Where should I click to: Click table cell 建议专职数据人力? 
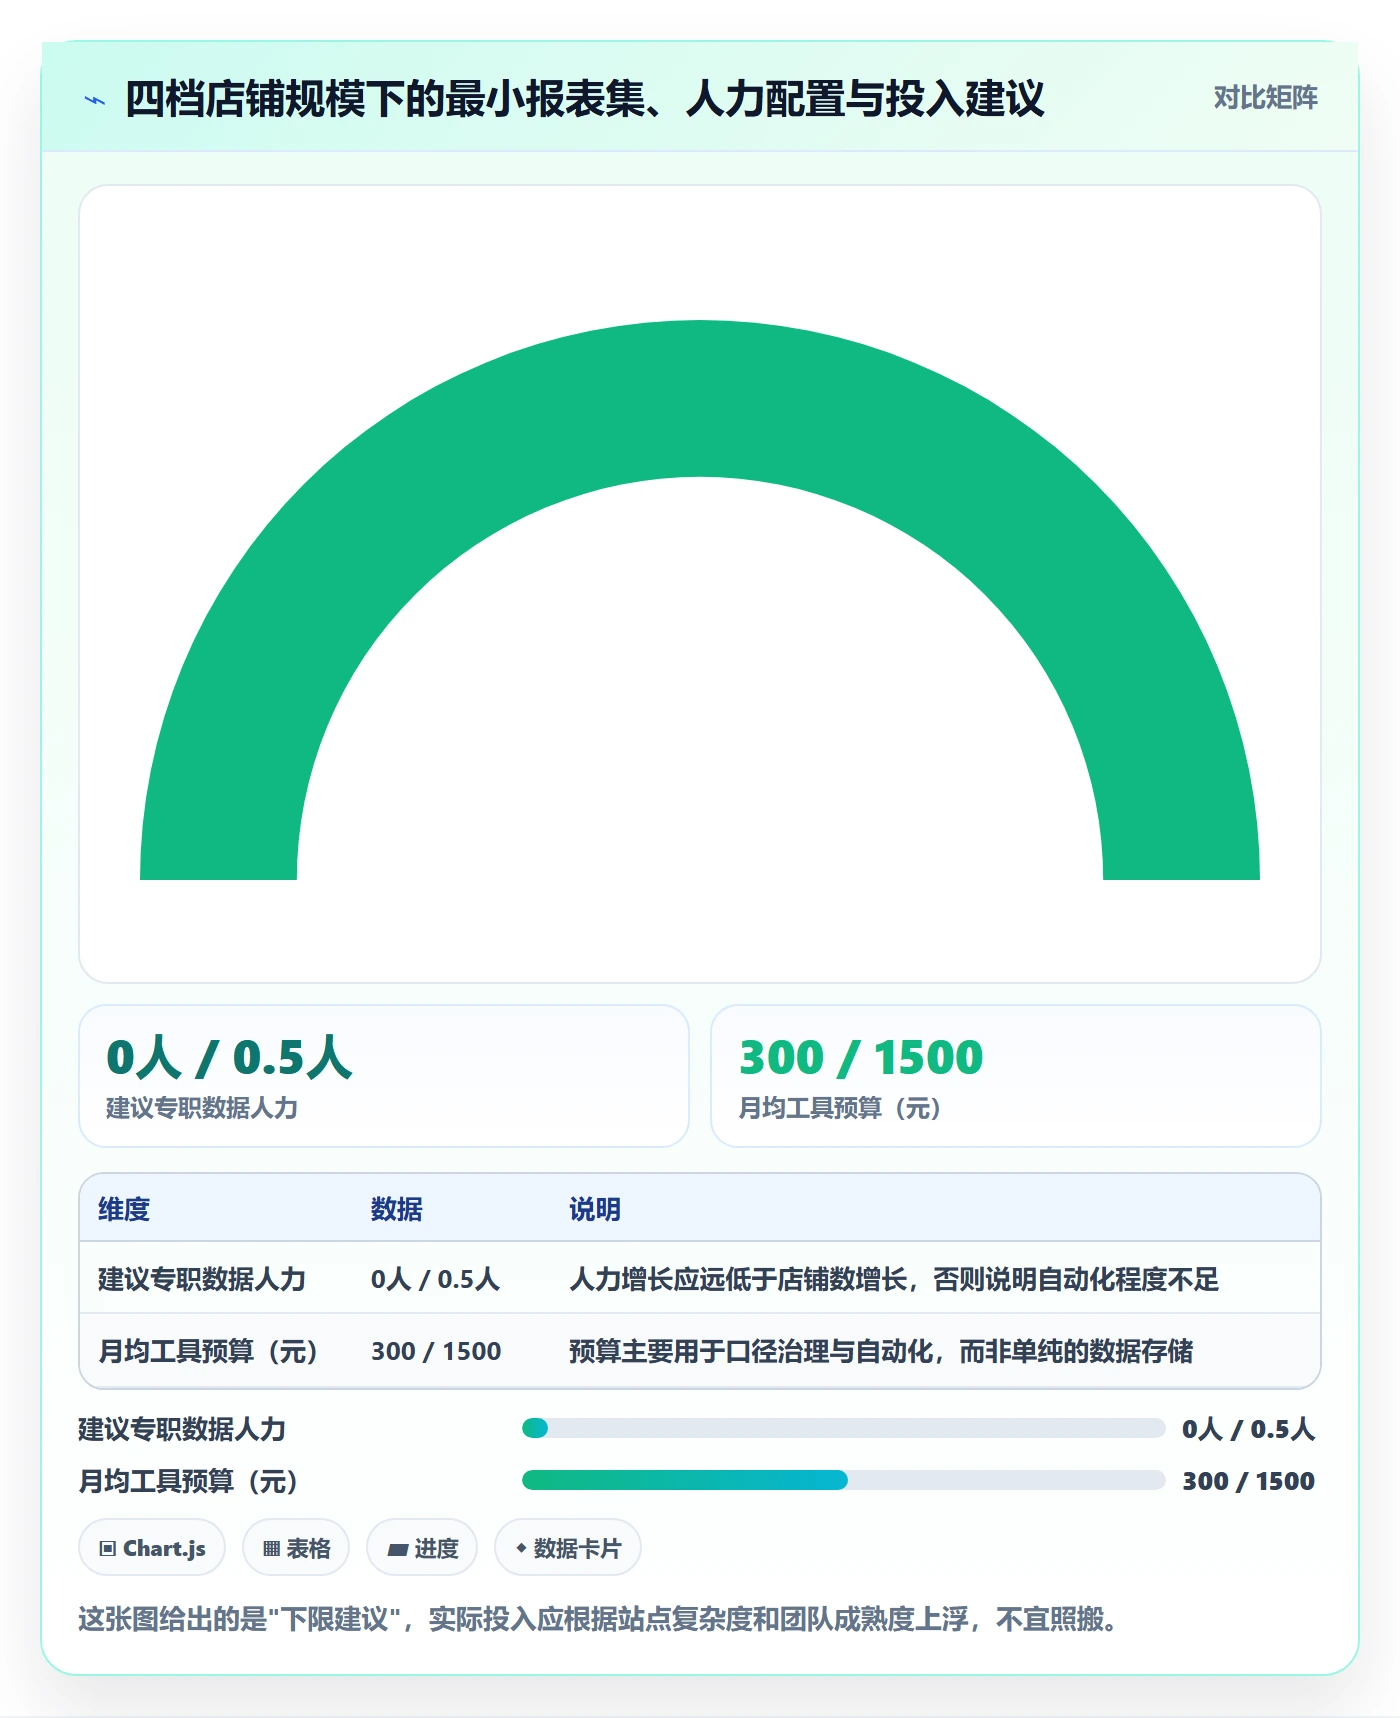(x=202, y=1279)
